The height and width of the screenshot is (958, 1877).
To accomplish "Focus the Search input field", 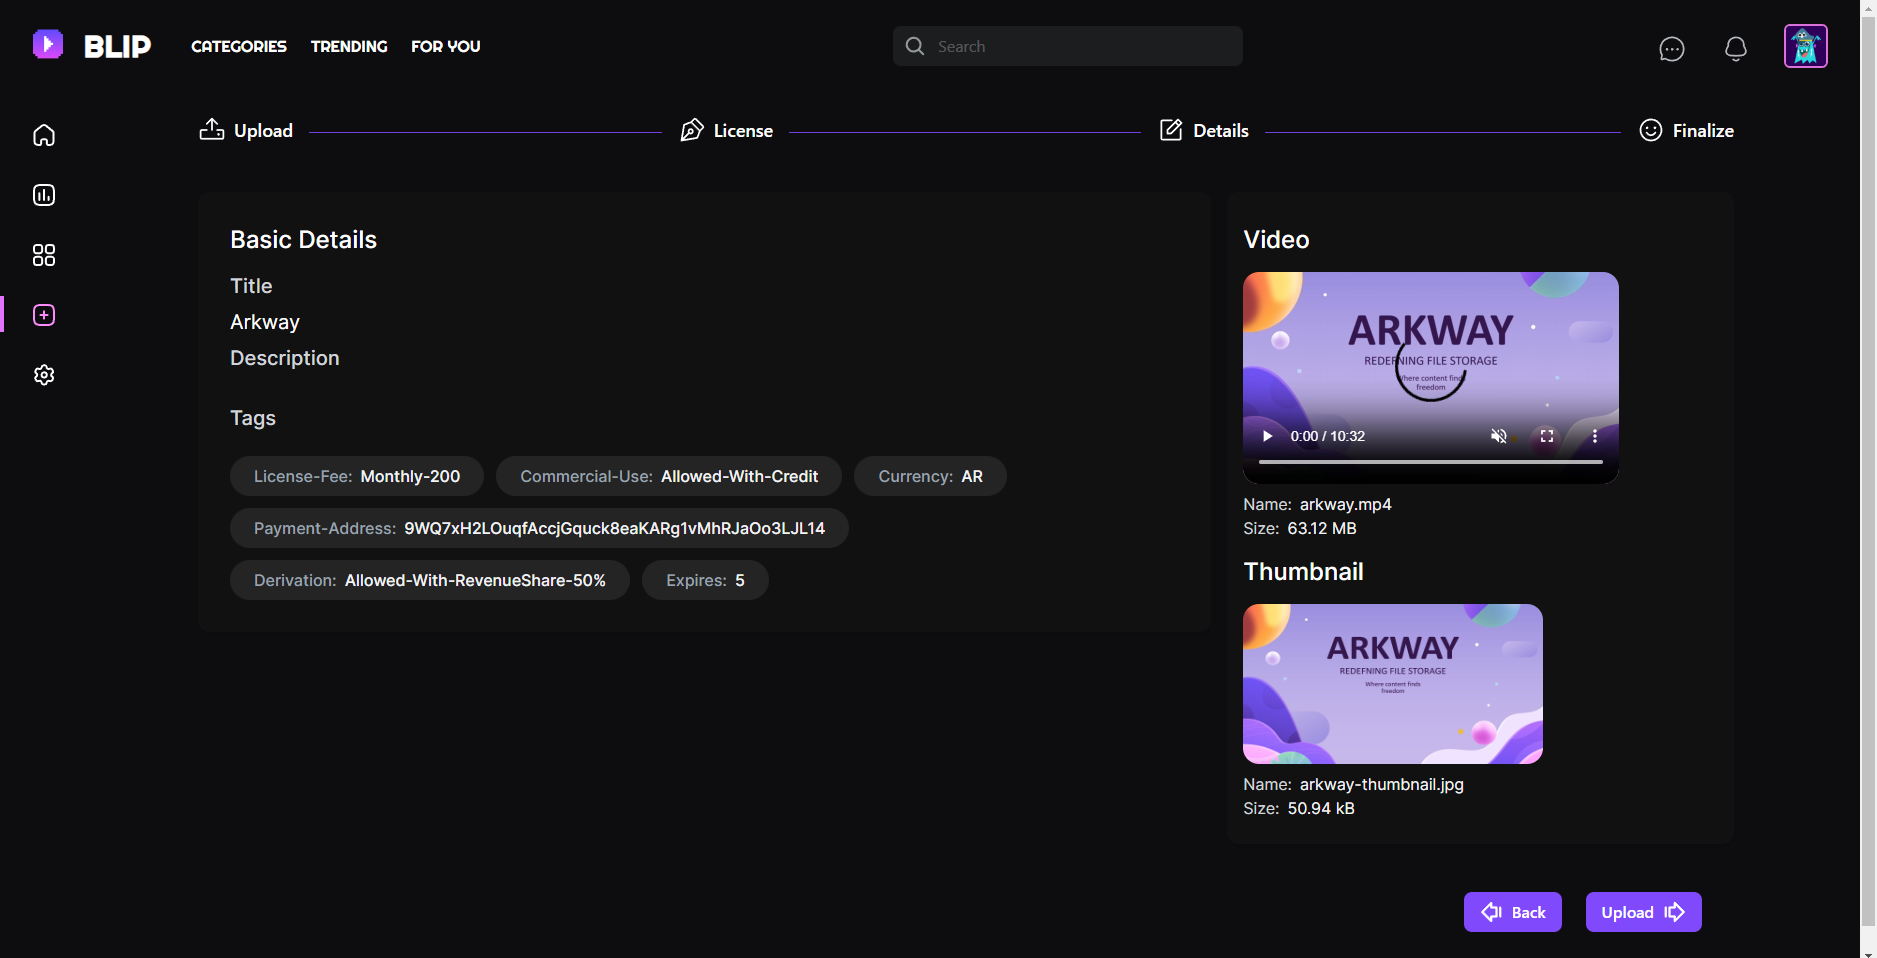I will click(1068, 46).
